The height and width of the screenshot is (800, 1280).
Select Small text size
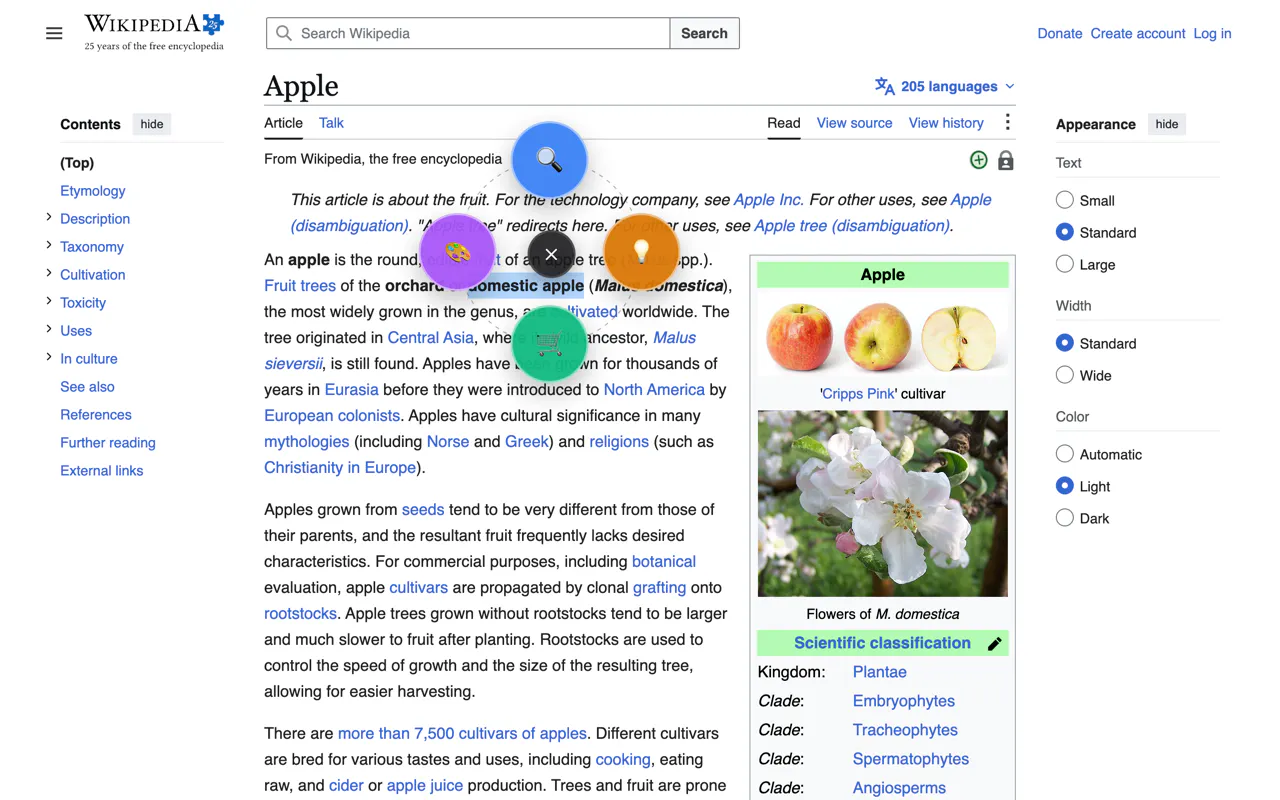[1065, 200]
